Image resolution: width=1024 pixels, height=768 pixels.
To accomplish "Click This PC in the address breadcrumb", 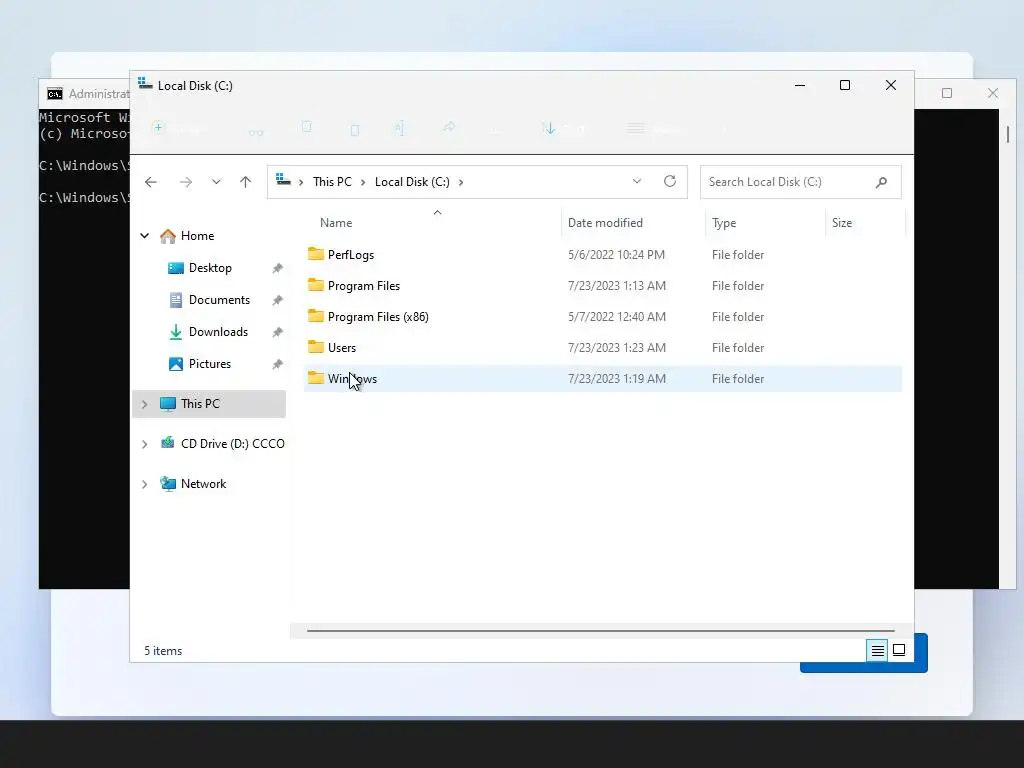I will [332, 182].
